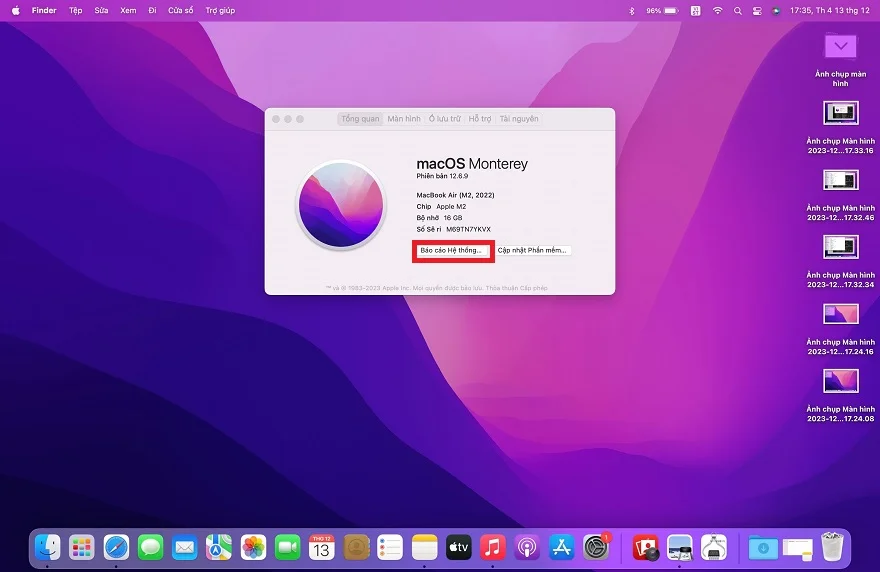Start FaceTime from the Dock
The image size is (880, 572).
(287, 547)
